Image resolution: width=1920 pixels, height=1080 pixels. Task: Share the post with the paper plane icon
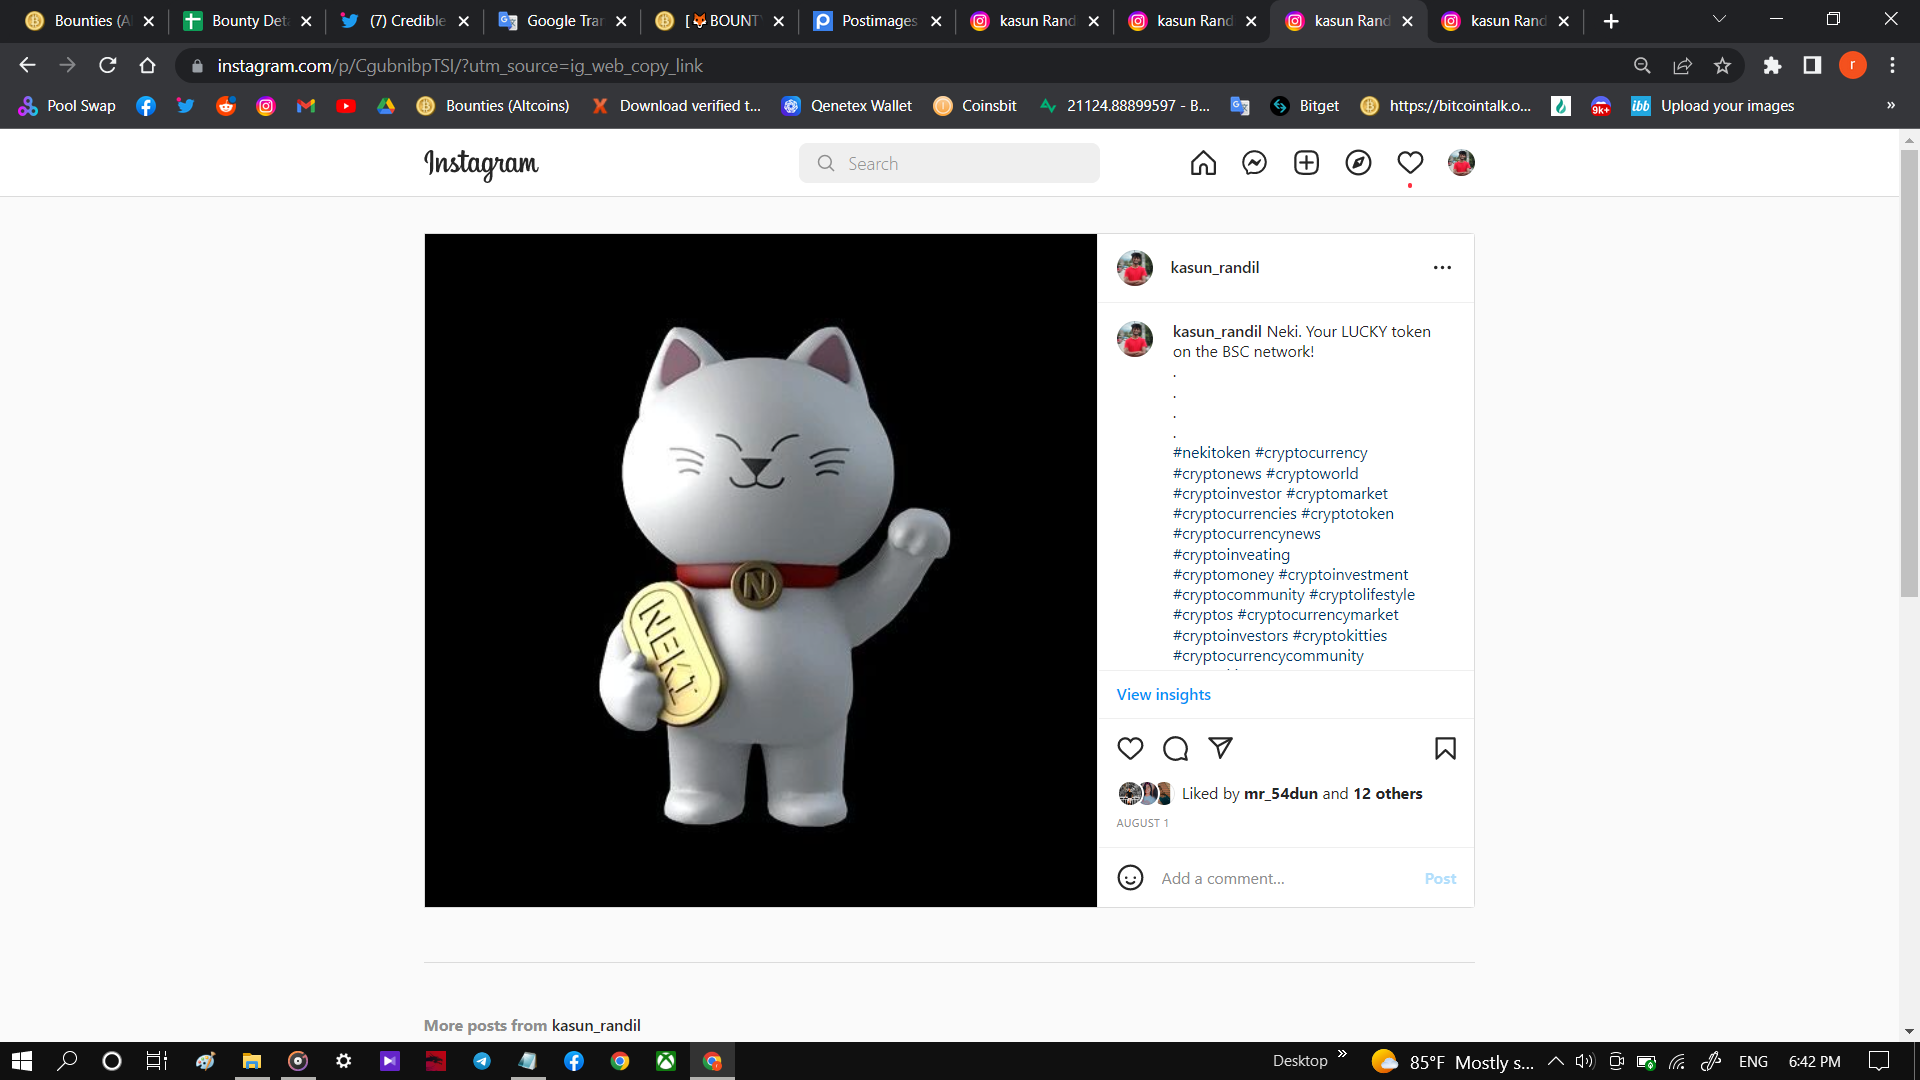pyautogui.click(x=1220, y=748)
